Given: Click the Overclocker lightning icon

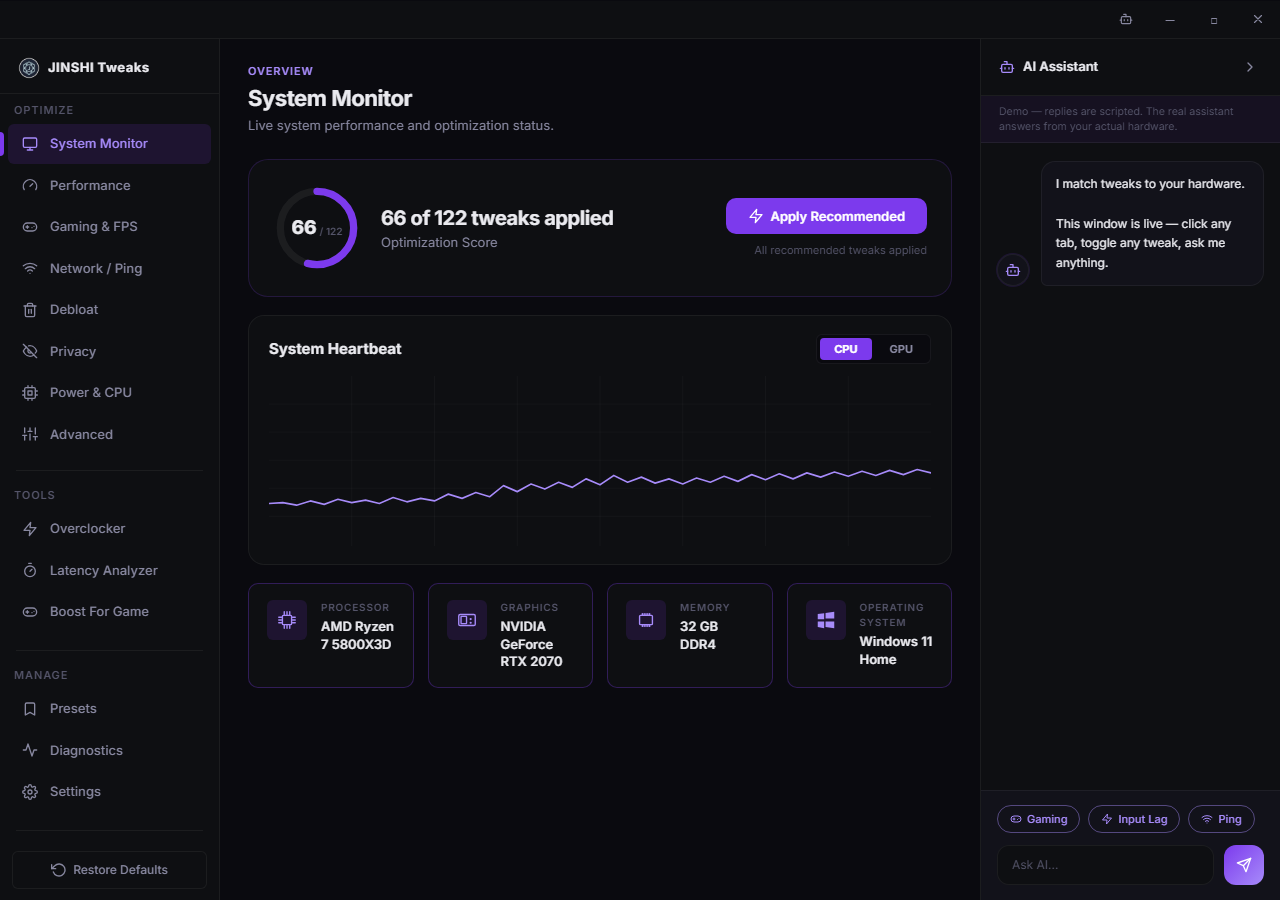Looking at the screenshot, I should [x=30, y=529].
